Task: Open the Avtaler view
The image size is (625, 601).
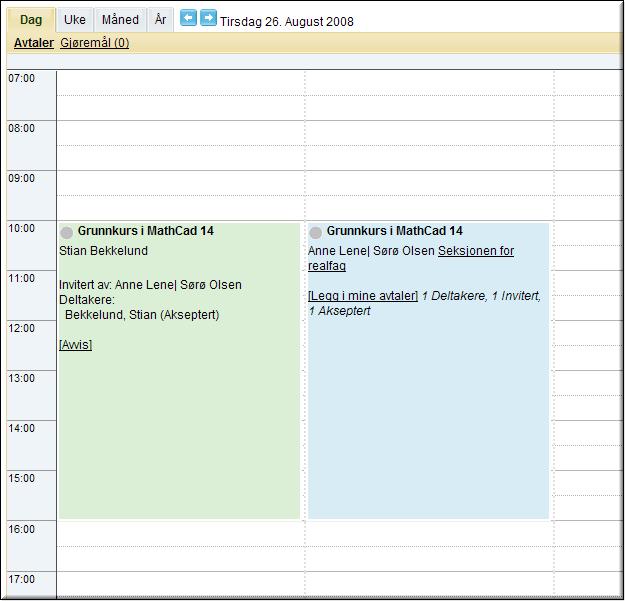Action: 34,43
